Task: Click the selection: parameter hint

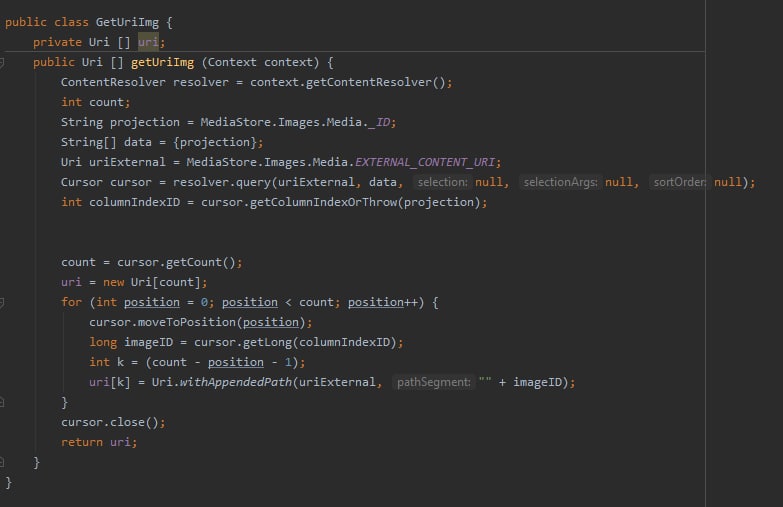Action: click(x=442, y=182)
